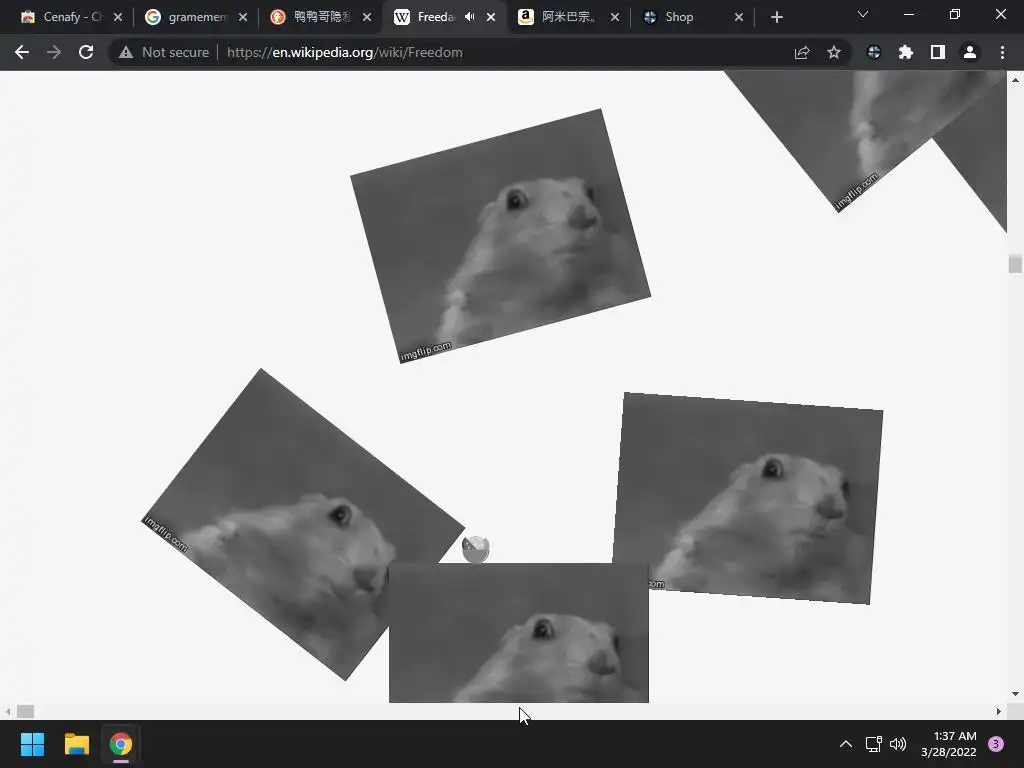Mute the Freedom tab audio icon
Screen dimensions: 1024x768
(469, 17)
